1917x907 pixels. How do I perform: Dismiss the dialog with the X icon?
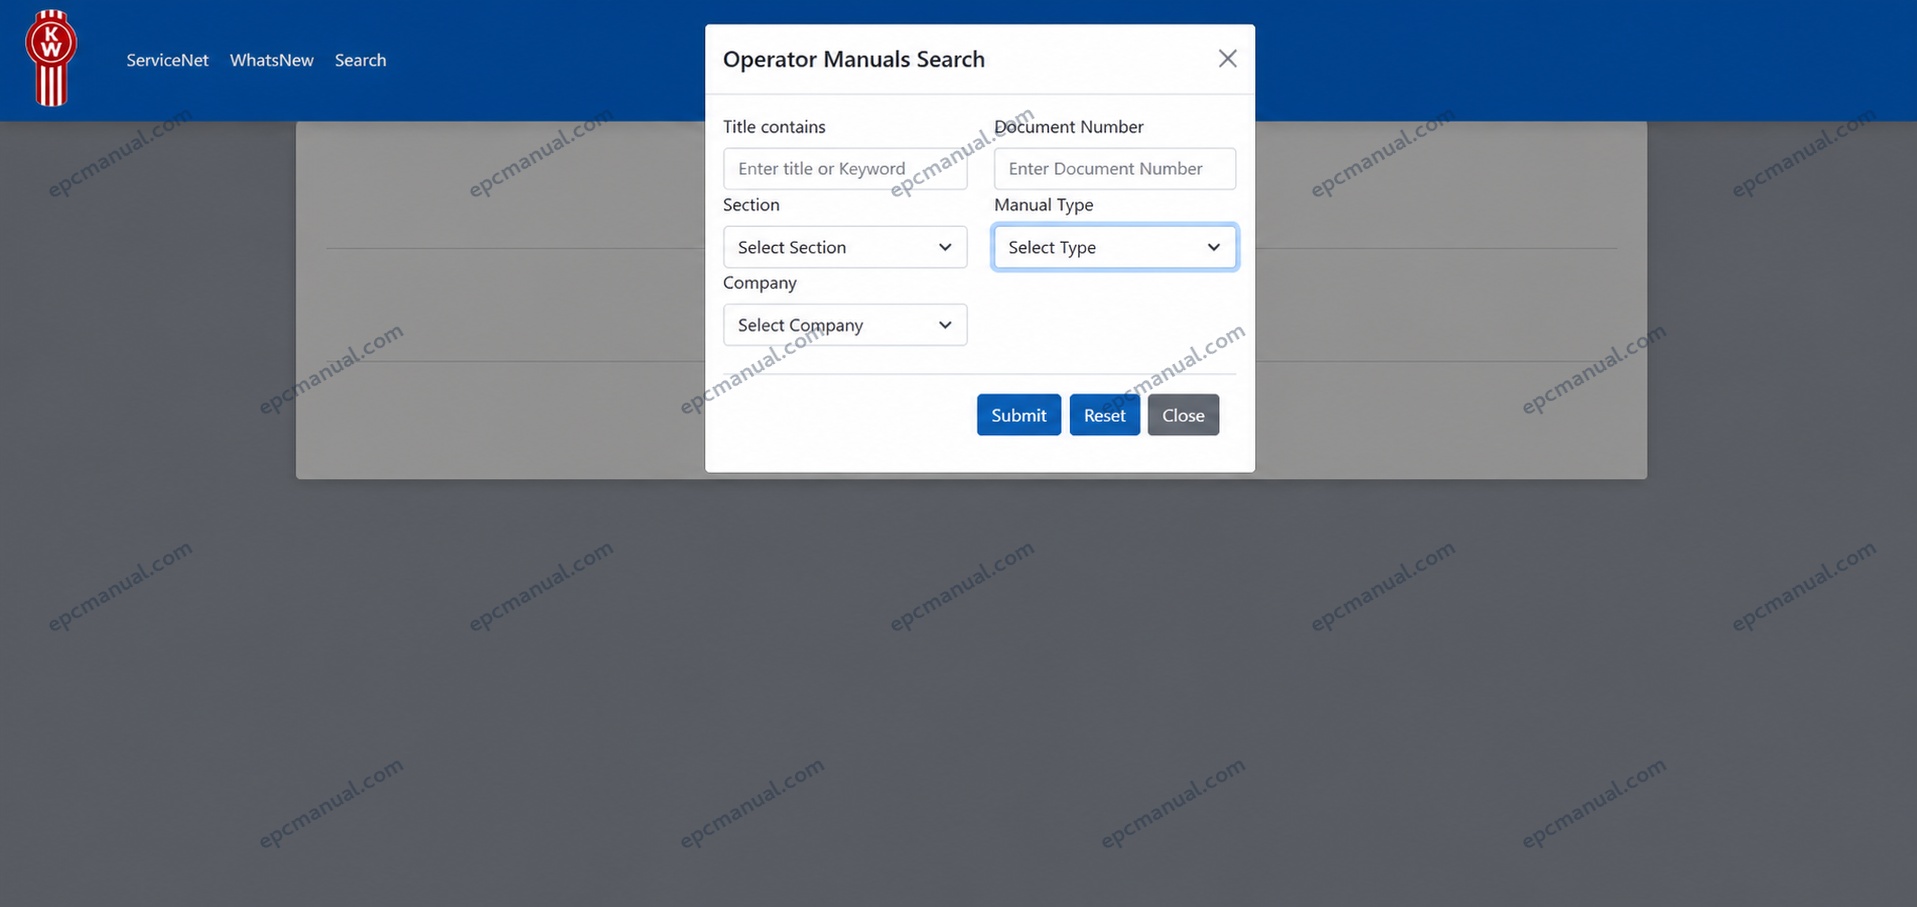click(x=1227, y=59)
